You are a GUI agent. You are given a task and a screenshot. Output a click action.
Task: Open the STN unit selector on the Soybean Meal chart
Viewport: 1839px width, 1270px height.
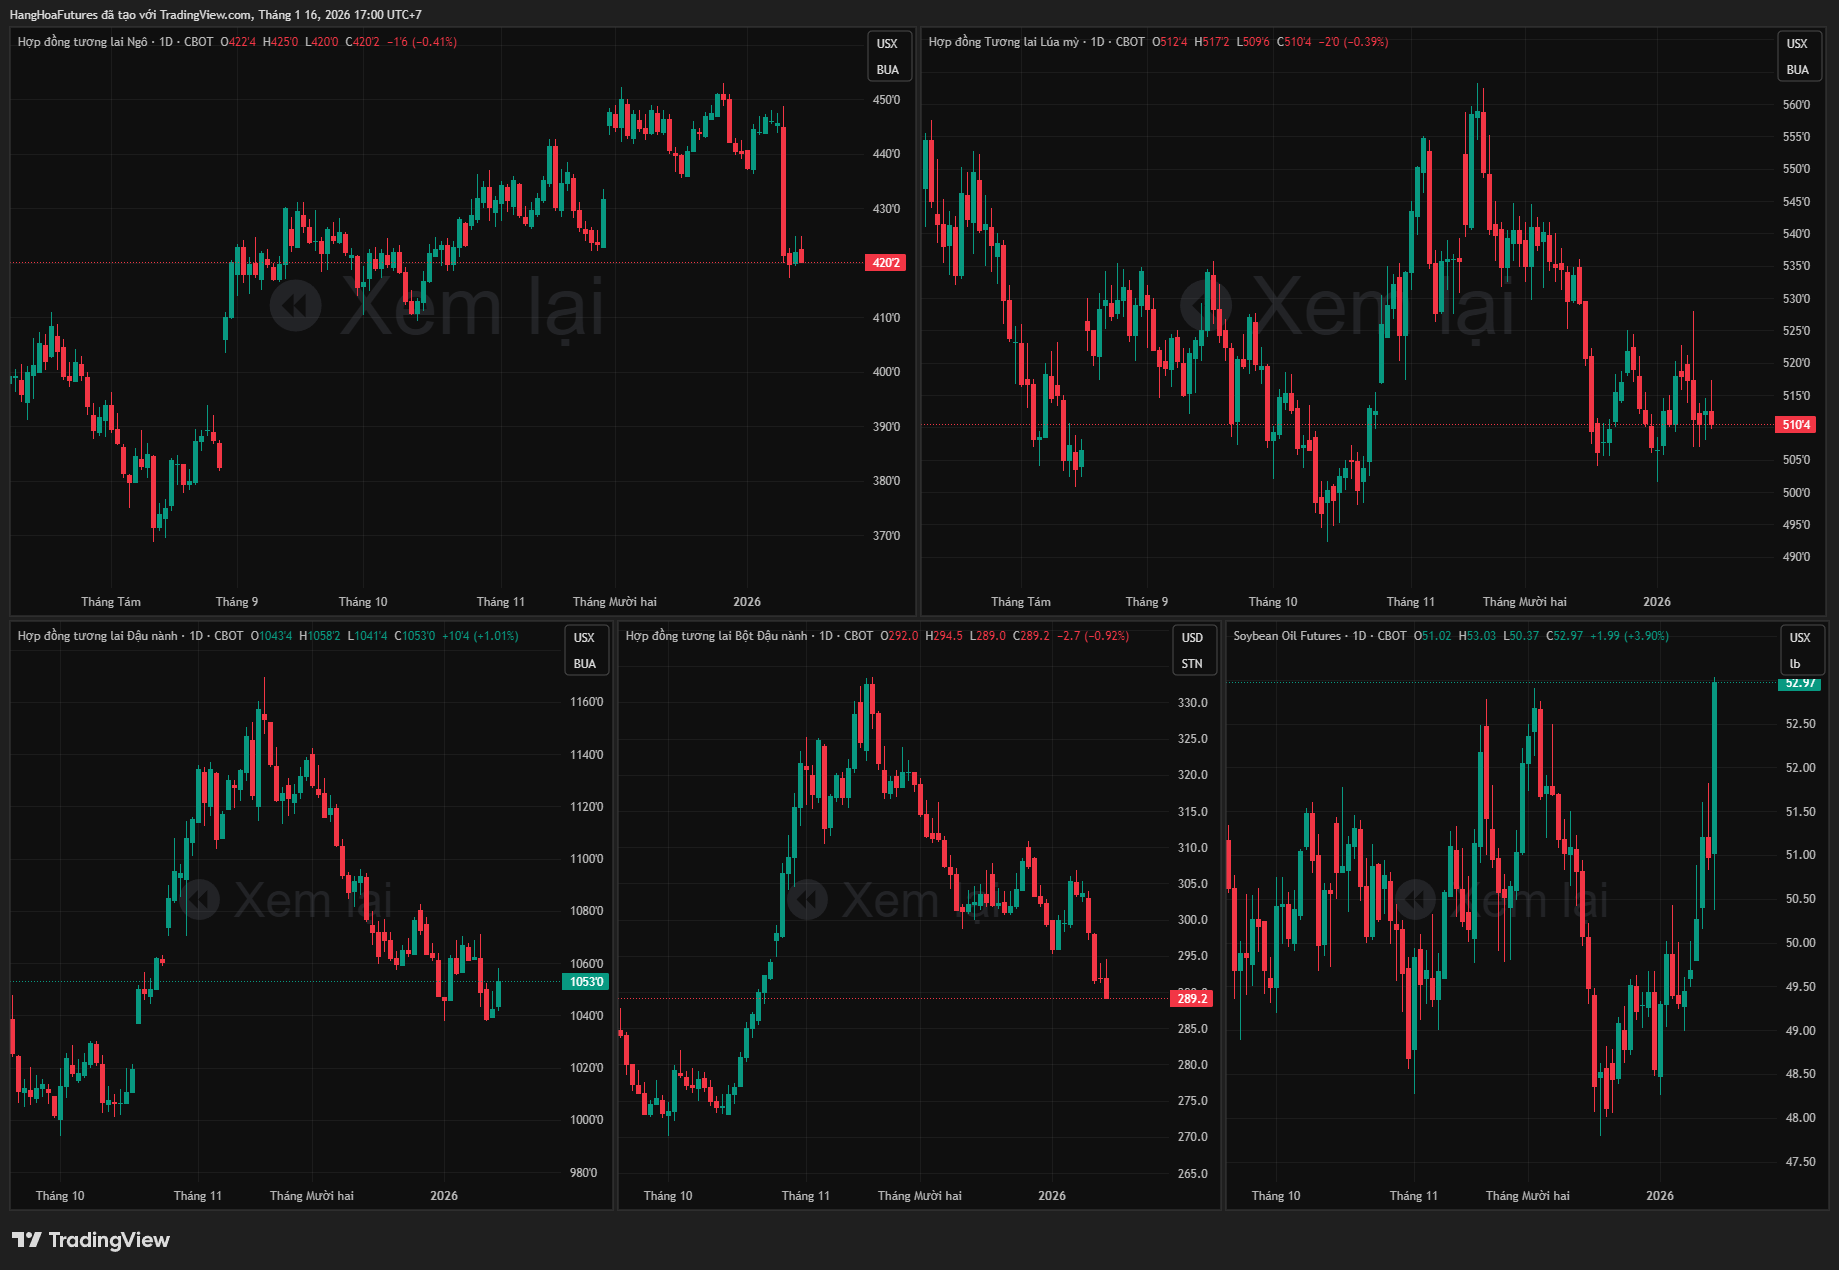tap(1192, 664)
